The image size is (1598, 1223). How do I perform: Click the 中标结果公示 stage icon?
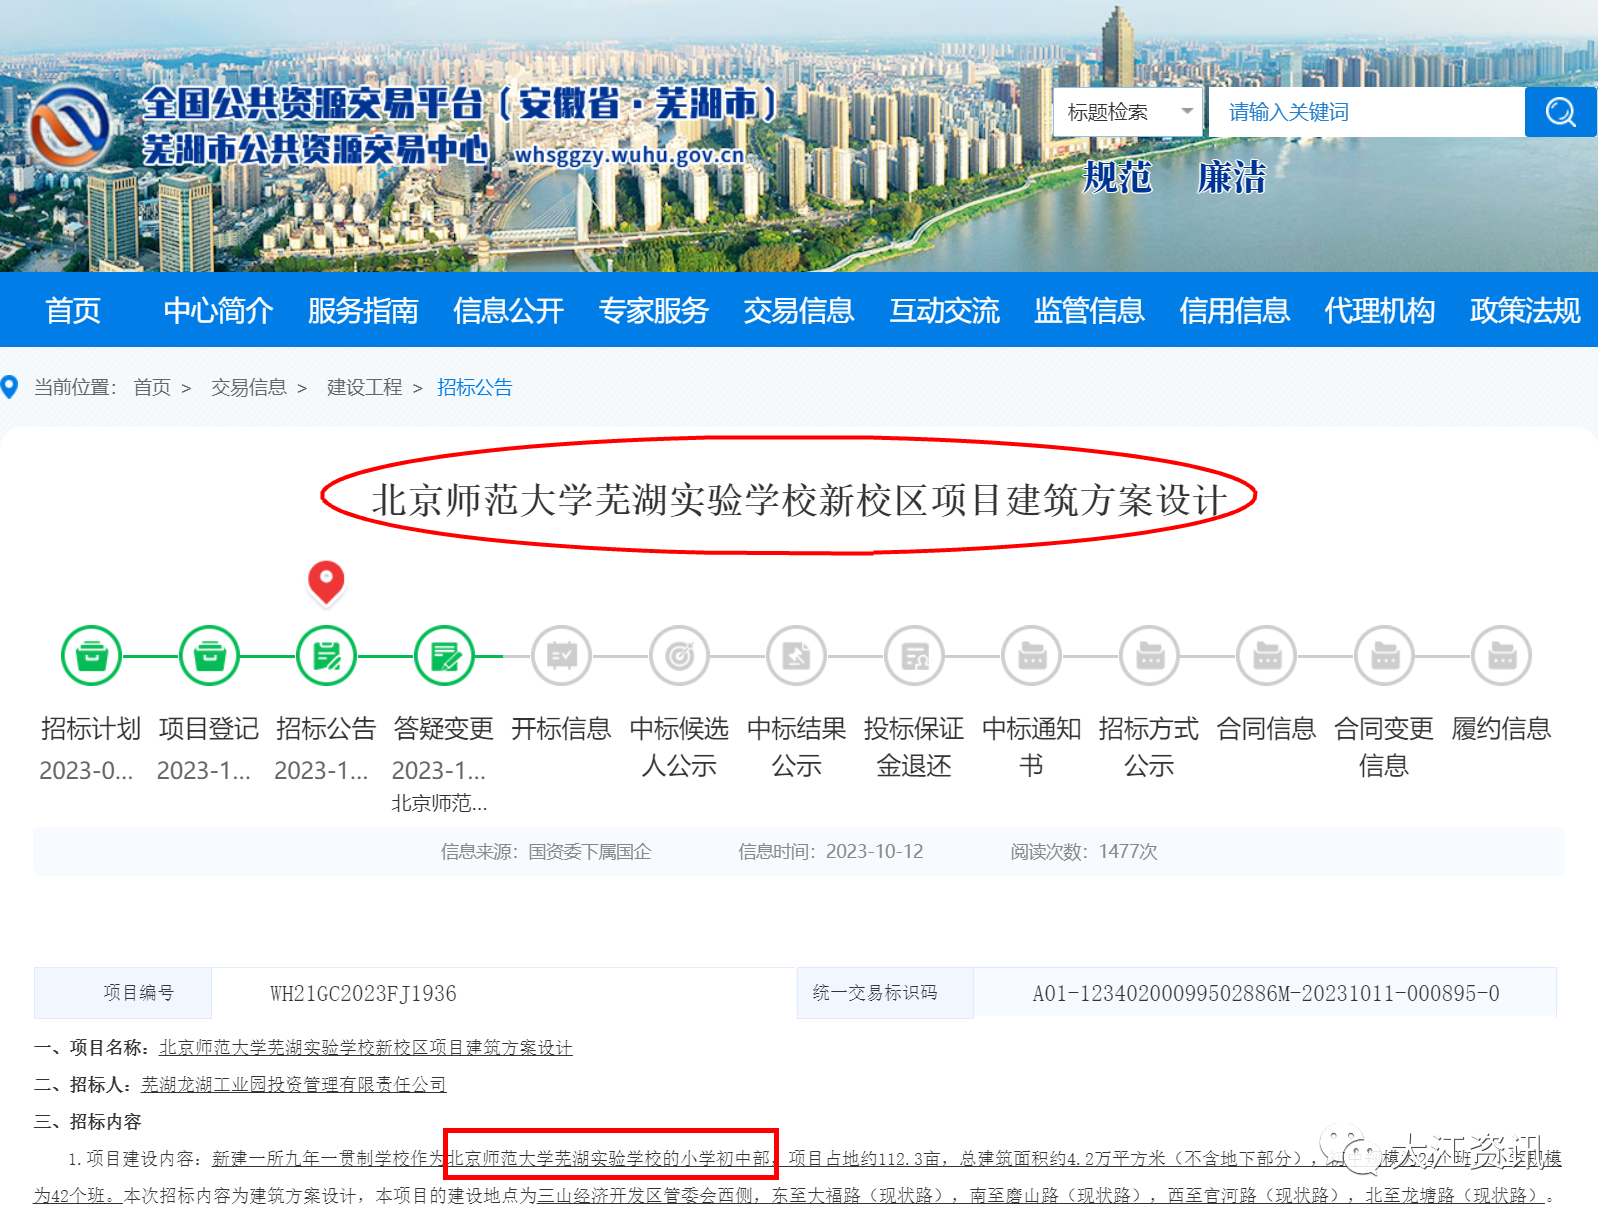[x=797, y=656]
